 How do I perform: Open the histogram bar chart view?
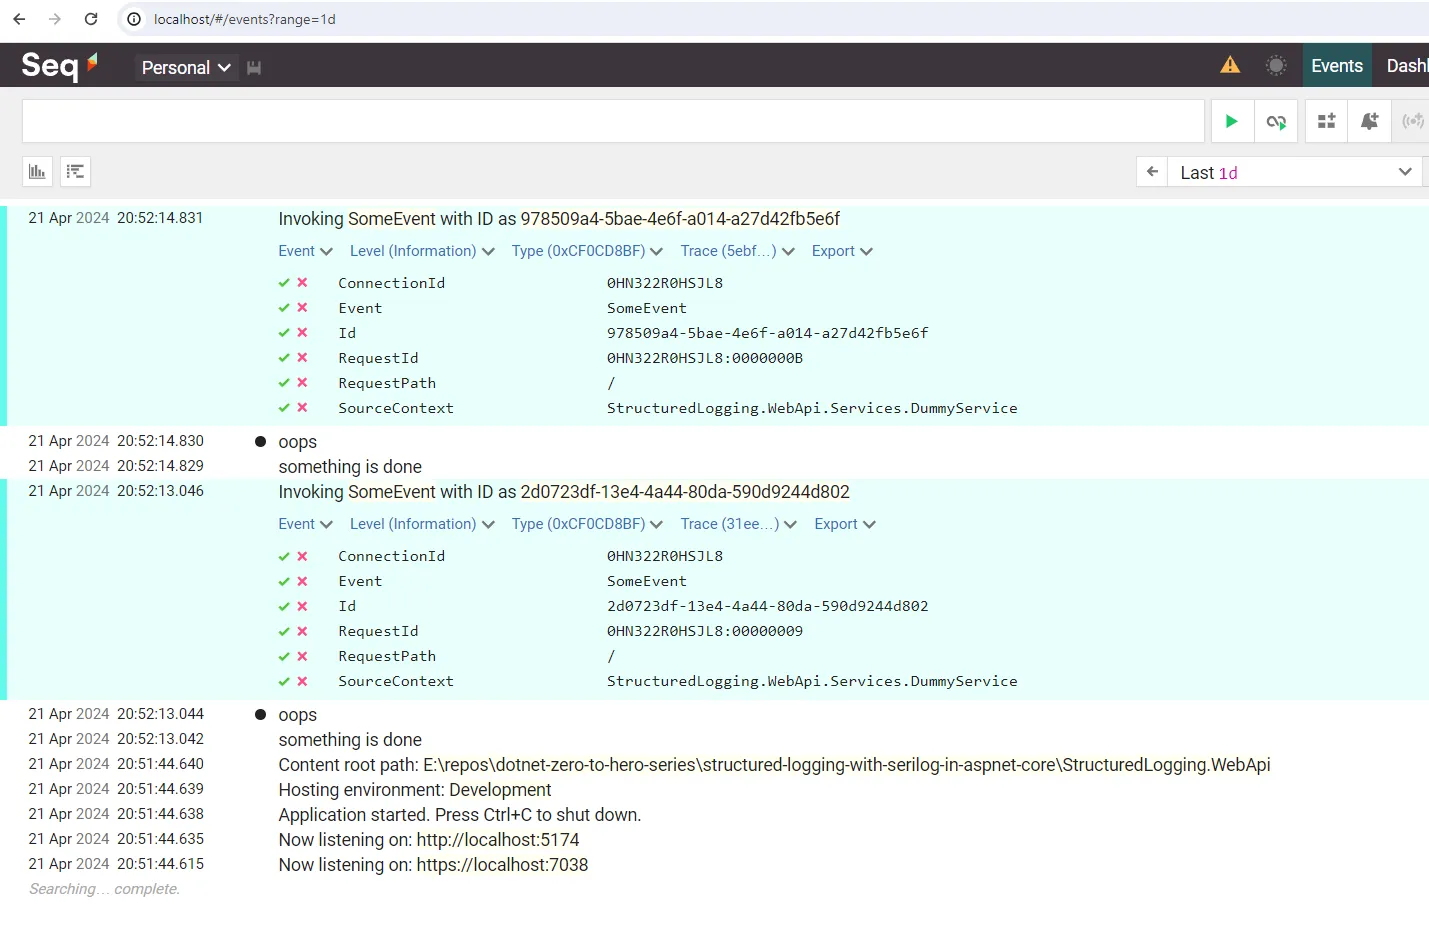(37, 171)
